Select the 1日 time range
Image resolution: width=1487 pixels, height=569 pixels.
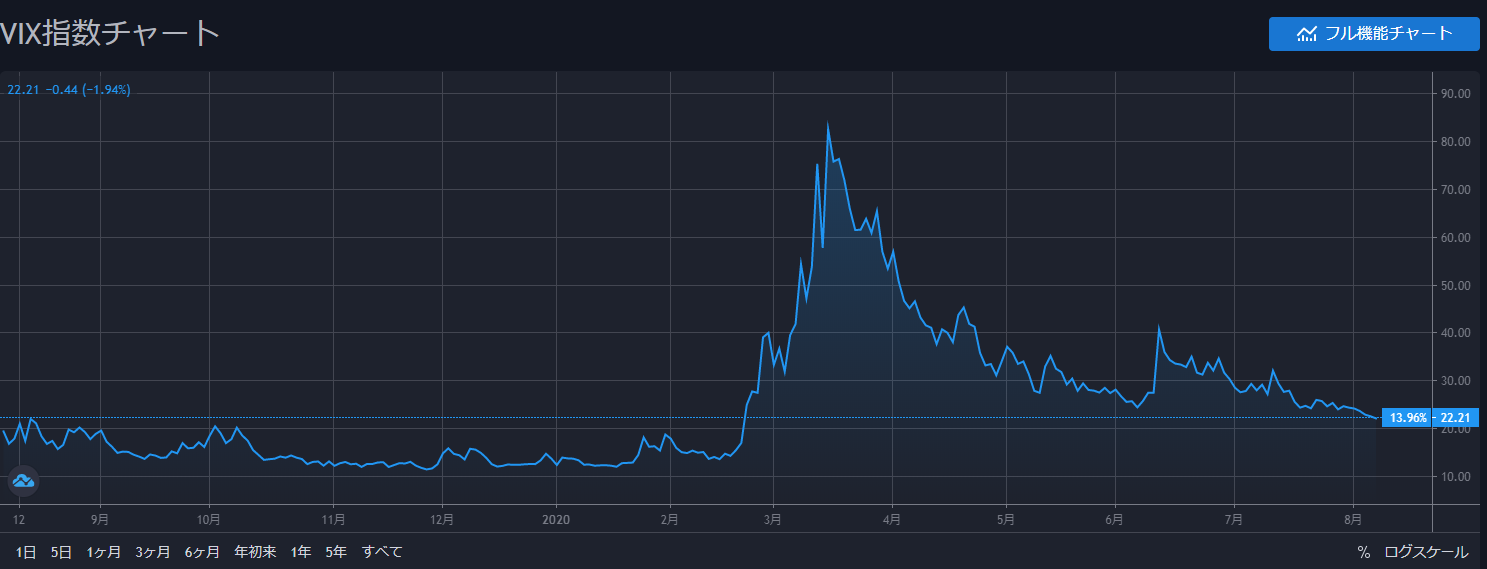[26, 552]
